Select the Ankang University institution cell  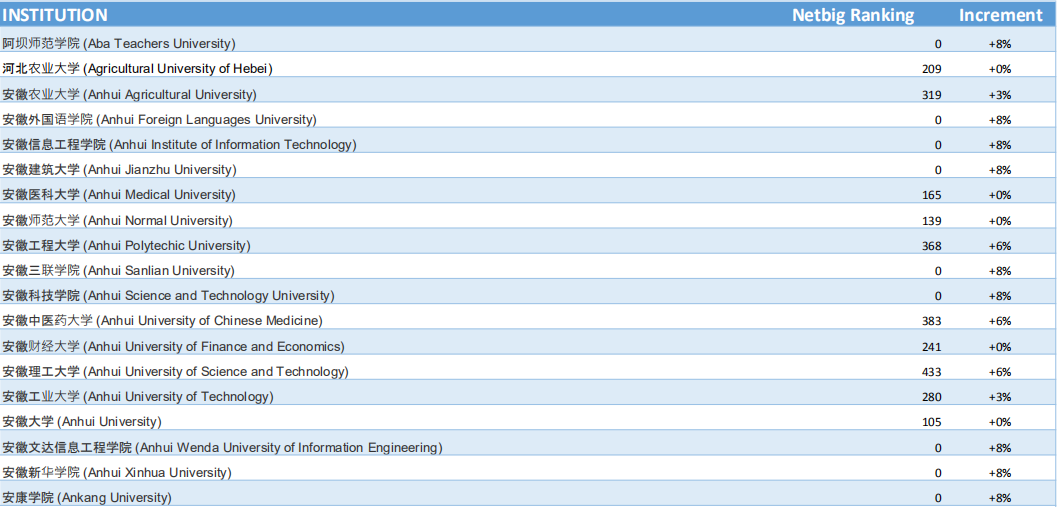click(87, 497)
